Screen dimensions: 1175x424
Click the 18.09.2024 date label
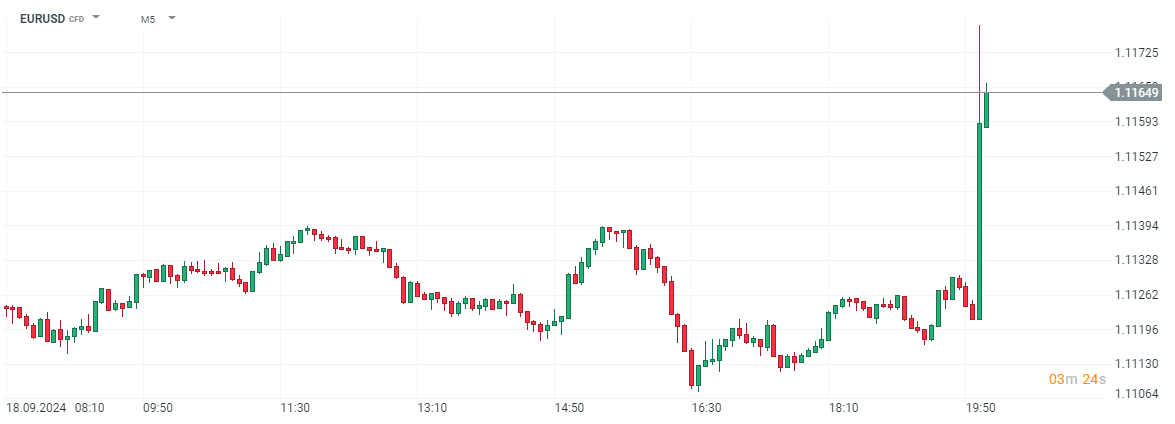click(35, 408)
